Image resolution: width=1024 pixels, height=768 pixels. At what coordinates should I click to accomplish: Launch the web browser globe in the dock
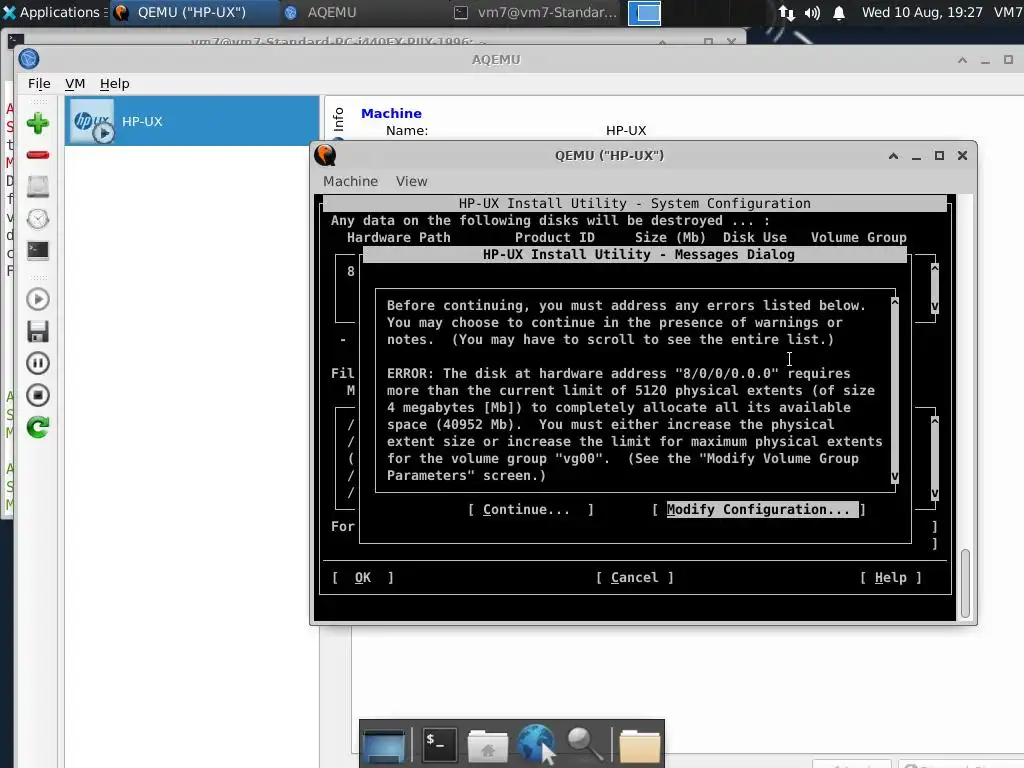pyautogui.click(x=536, y=743)
